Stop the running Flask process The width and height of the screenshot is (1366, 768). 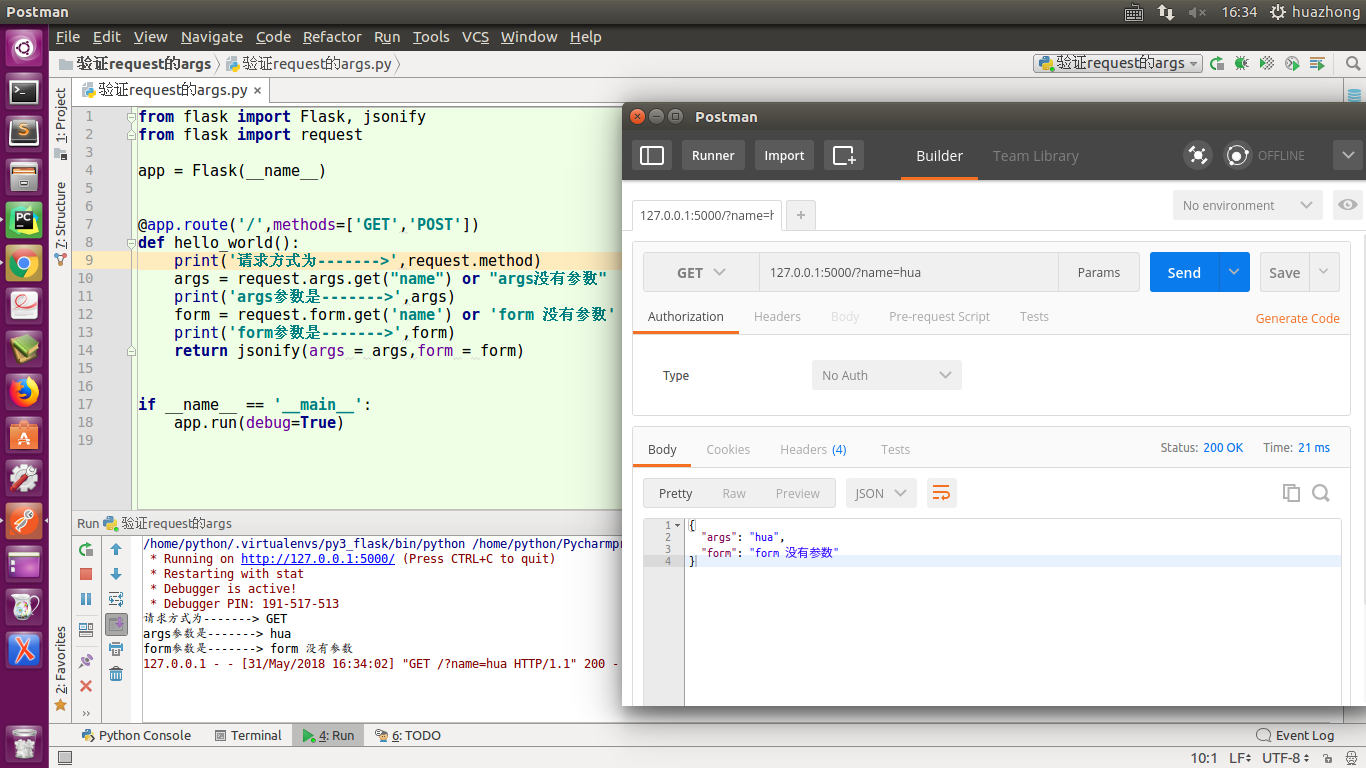coord(85,573)
